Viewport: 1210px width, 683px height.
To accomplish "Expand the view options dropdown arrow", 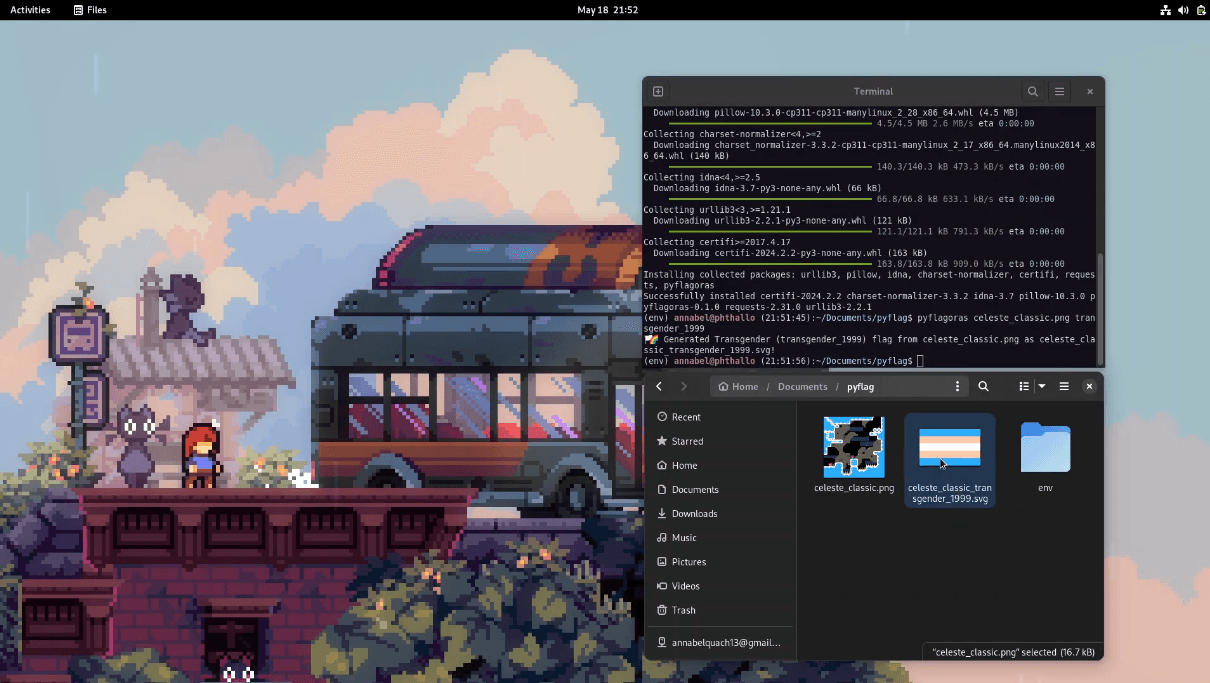I will click(x=1041, y=386).
